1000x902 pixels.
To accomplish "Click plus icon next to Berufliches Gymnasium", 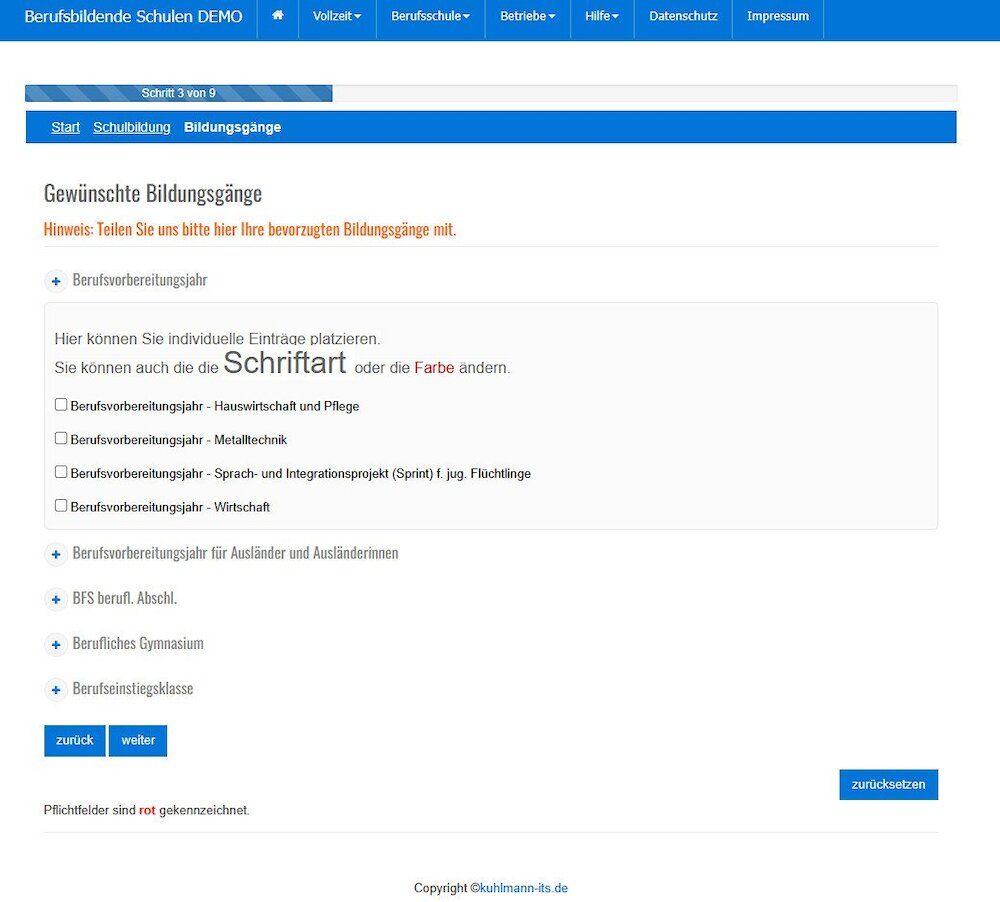I will pyautogui.click(x=56, y=645).
